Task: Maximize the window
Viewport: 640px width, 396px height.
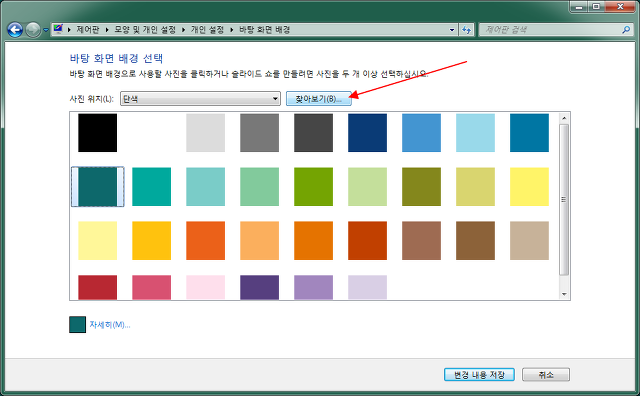Action: 596,7
